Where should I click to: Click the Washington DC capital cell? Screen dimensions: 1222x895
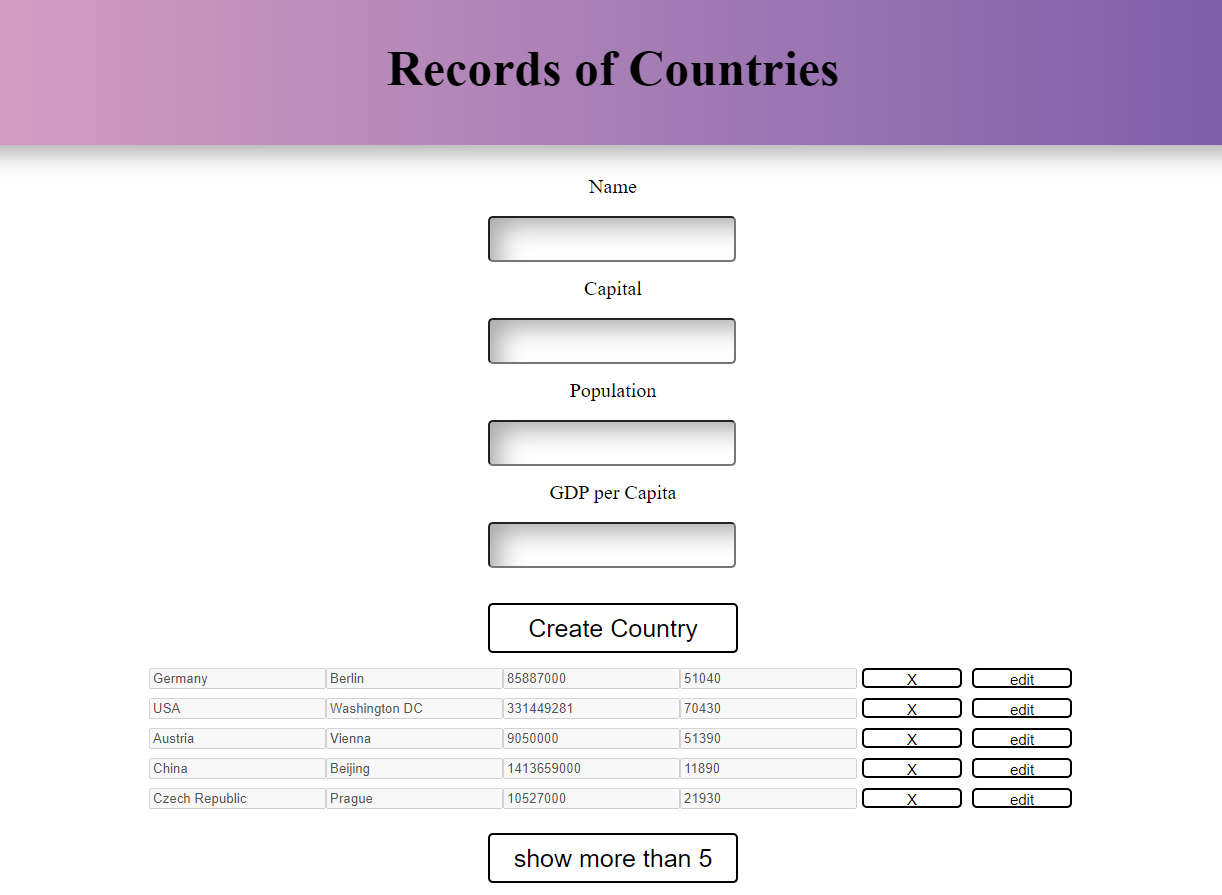pyautogui.click(x=414, y=708)
